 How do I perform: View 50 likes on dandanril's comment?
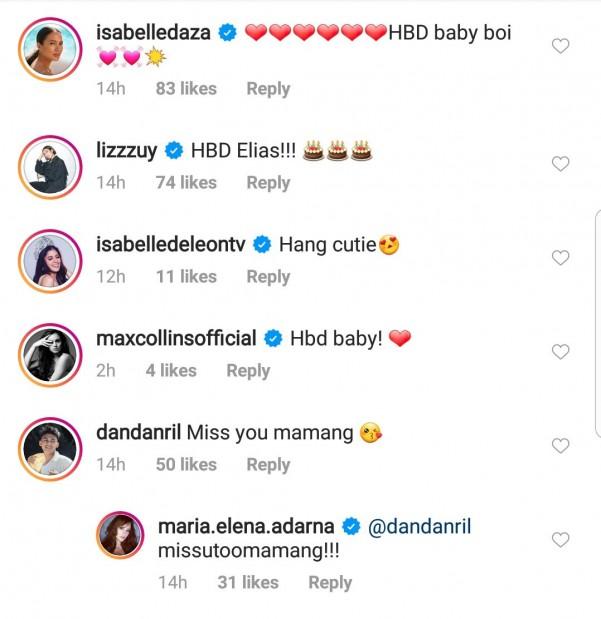(x=186, y=465)
